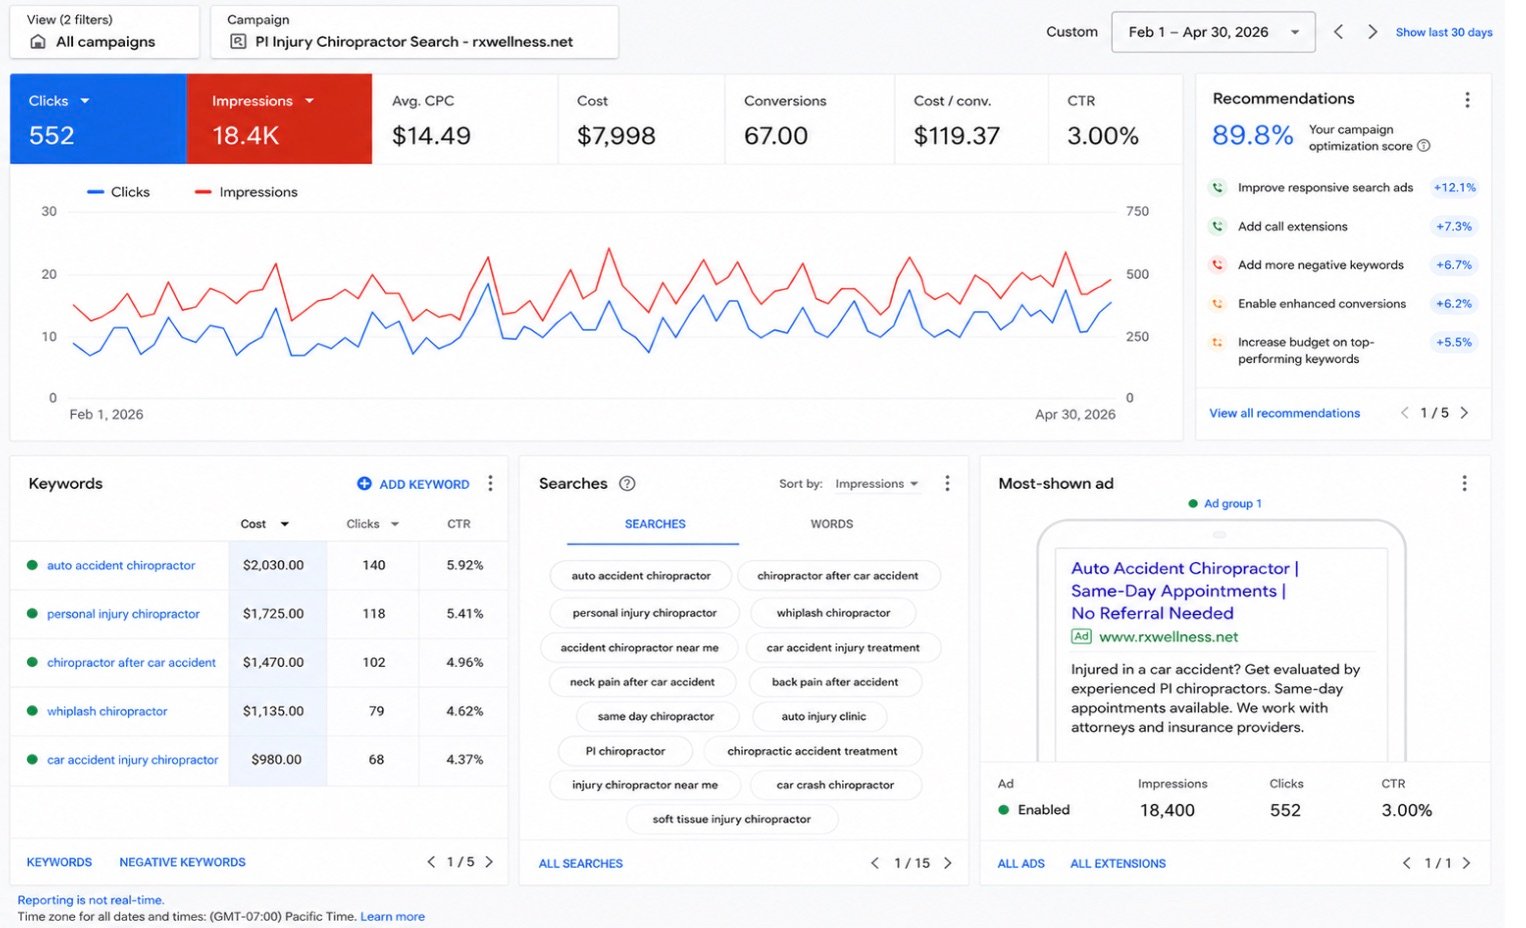Open the NEGATIVE KEYWORDS tab link
Screen dimensions: 1526x928
pyautogui.click(x=182, y=862)
